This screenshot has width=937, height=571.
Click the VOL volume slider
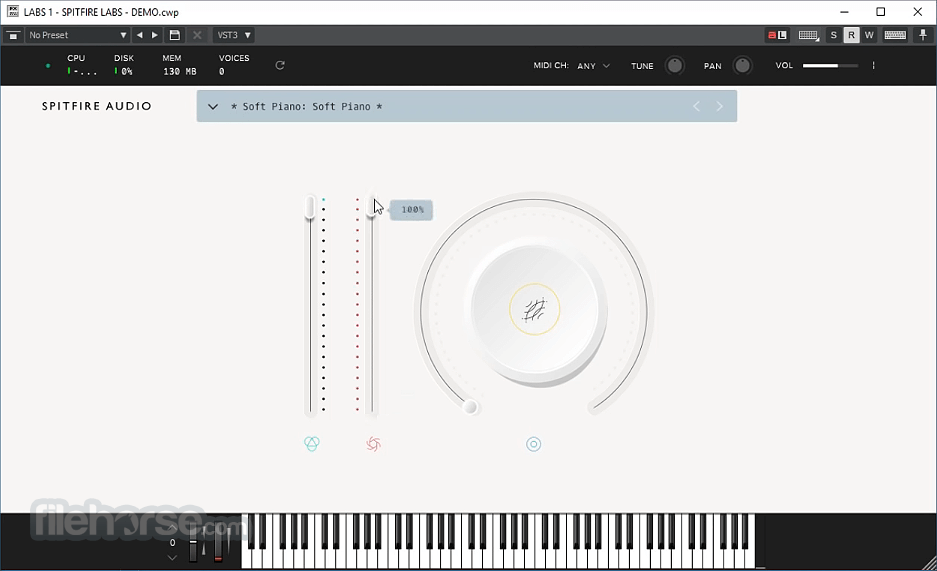click(x=830, y=65)
